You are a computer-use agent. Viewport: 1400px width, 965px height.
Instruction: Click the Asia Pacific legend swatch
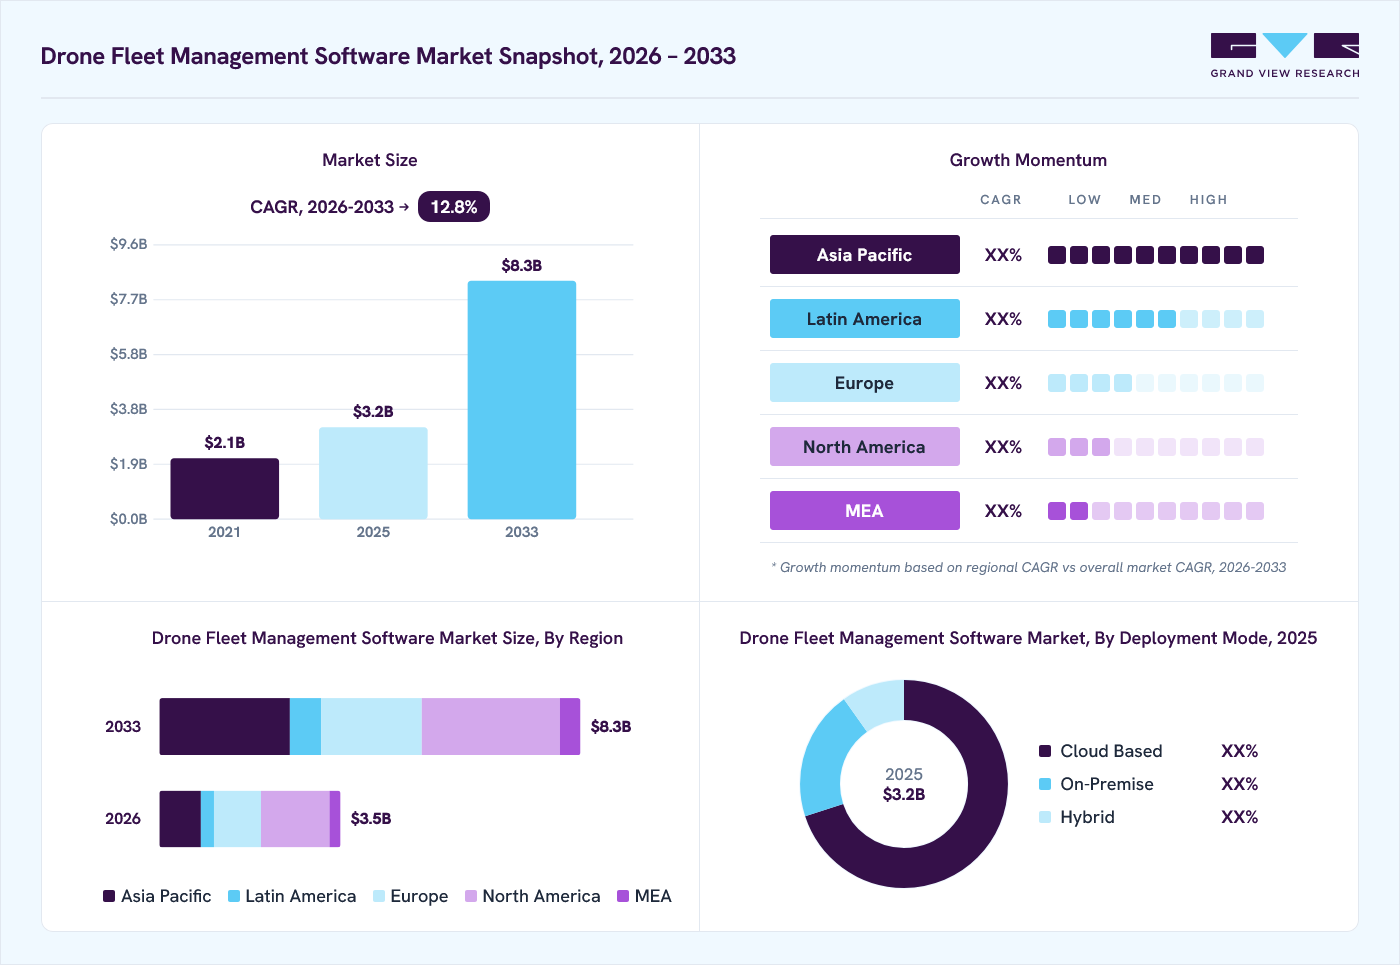pos(109,896)
